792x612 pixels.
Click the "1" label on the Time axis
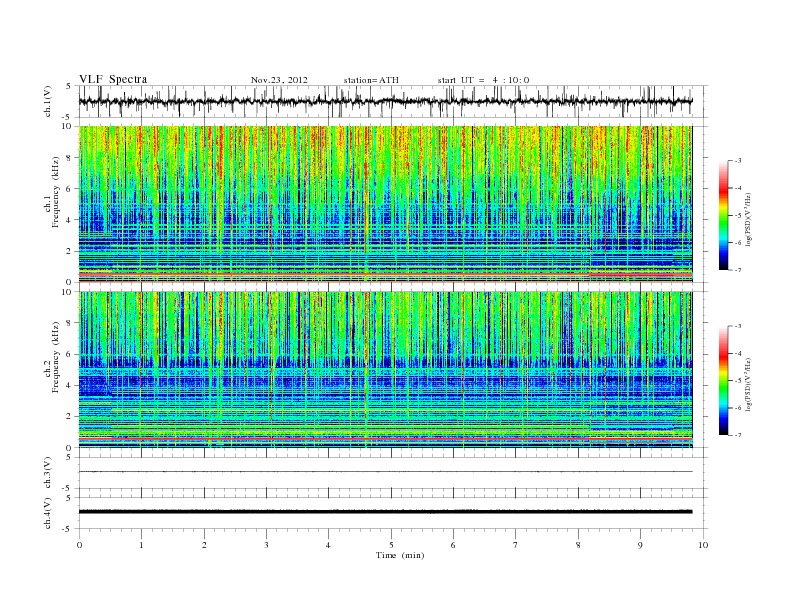click(141, 545)
